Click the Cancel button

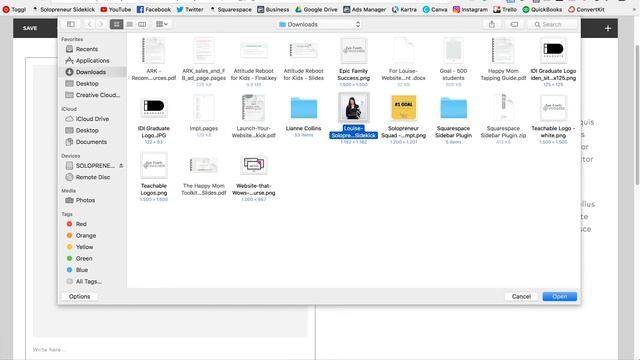point(521,296)
